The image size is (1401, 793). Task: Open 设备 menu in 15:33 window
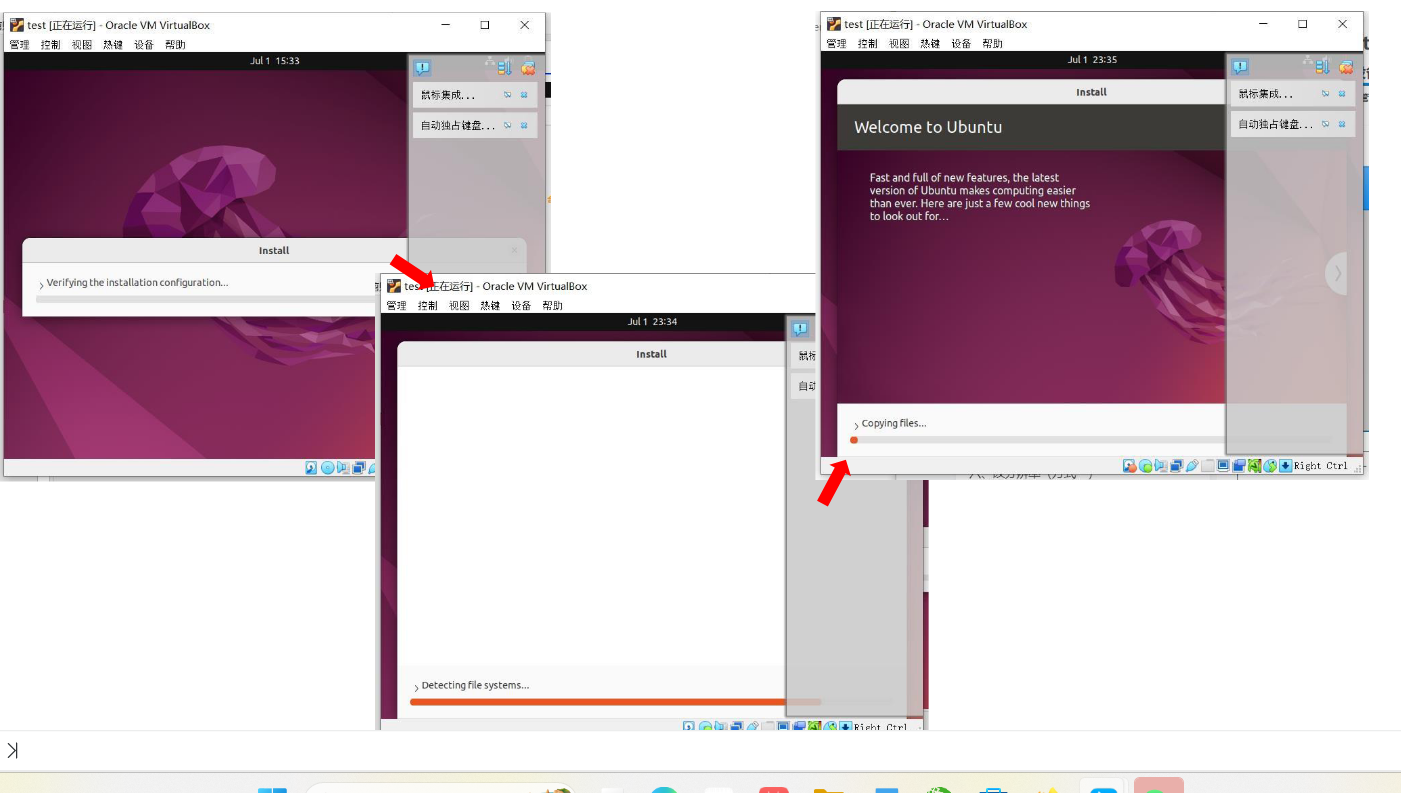144,44
